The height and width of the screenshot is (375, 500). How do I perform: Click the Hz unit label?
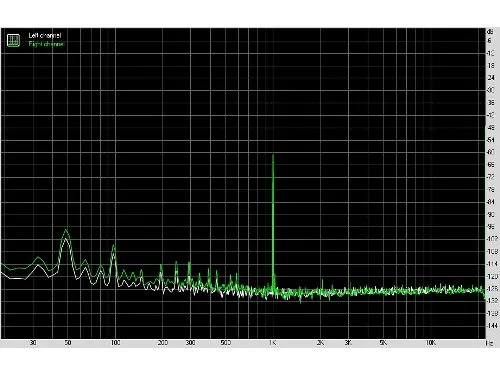point(489,343)
